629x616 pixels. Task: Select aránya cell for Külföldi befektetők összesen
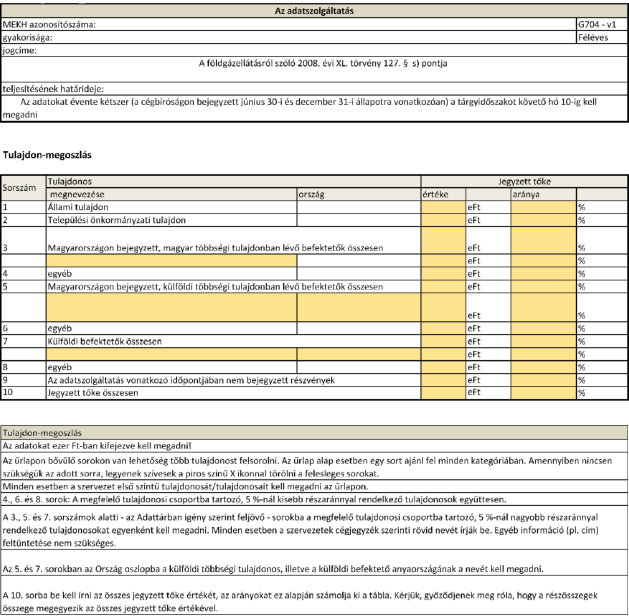544,341
